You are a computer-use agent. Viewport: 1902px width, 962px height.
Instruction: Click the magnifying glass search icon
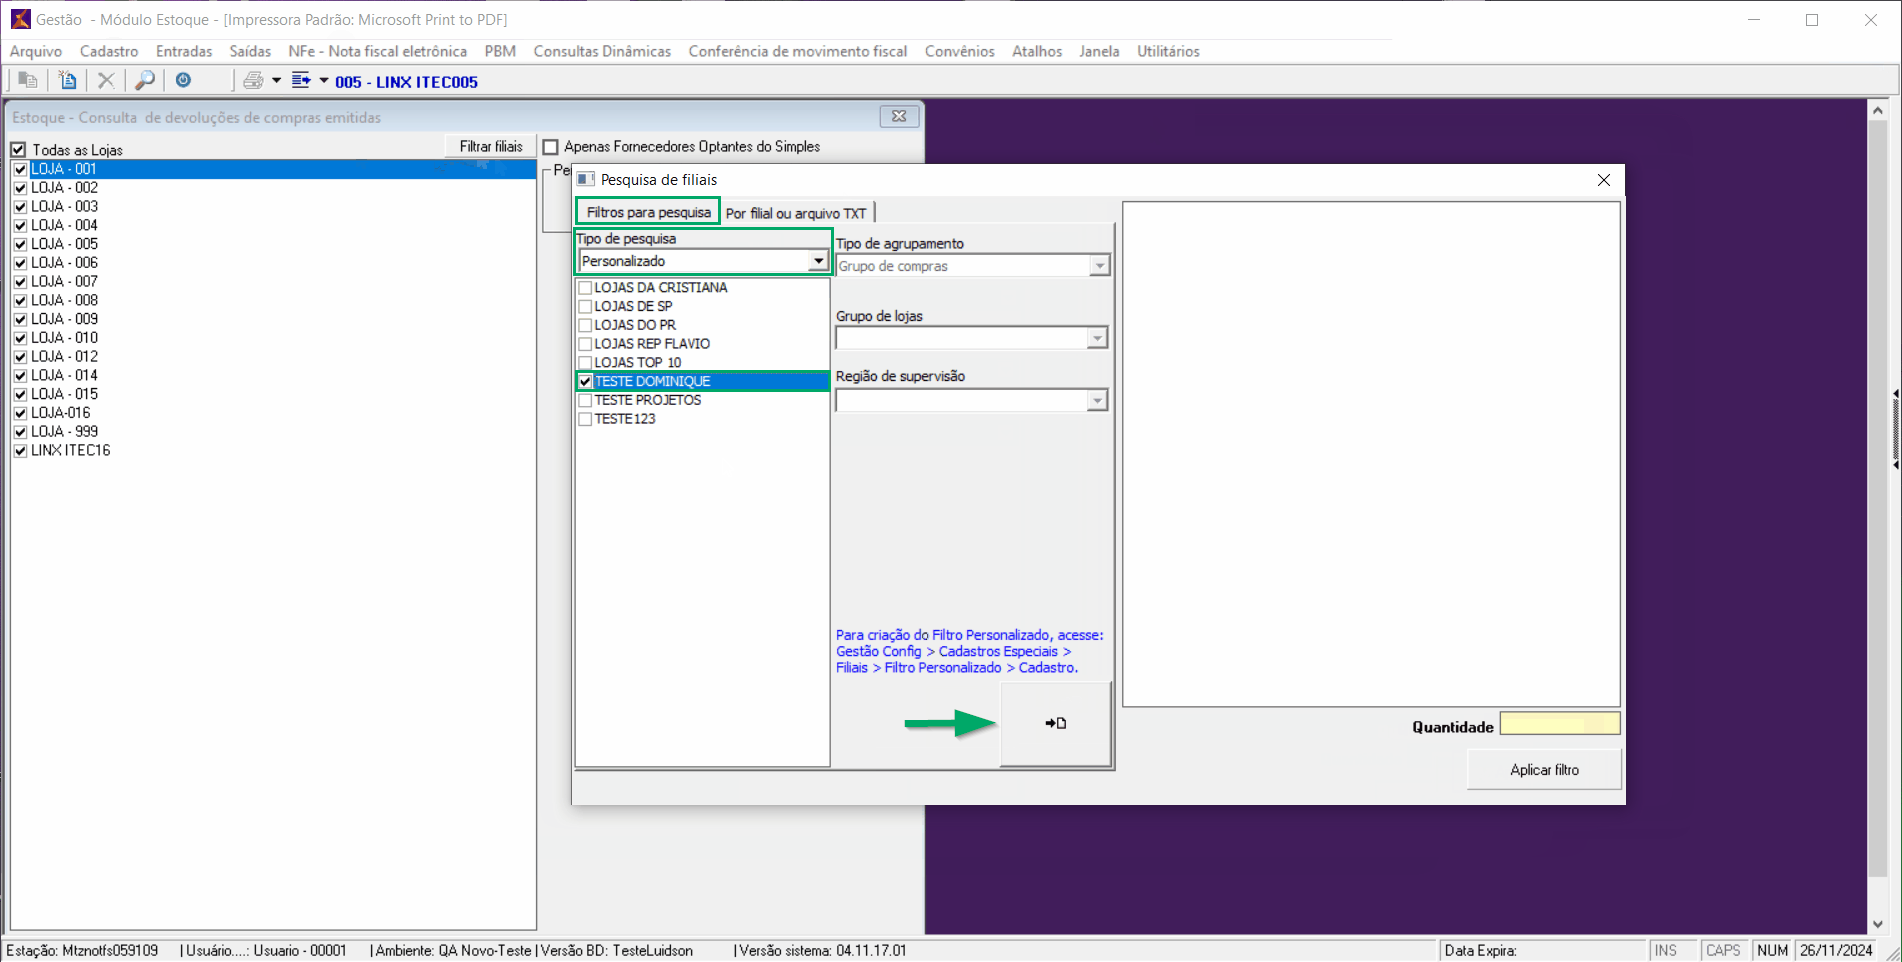coord(145,81)
